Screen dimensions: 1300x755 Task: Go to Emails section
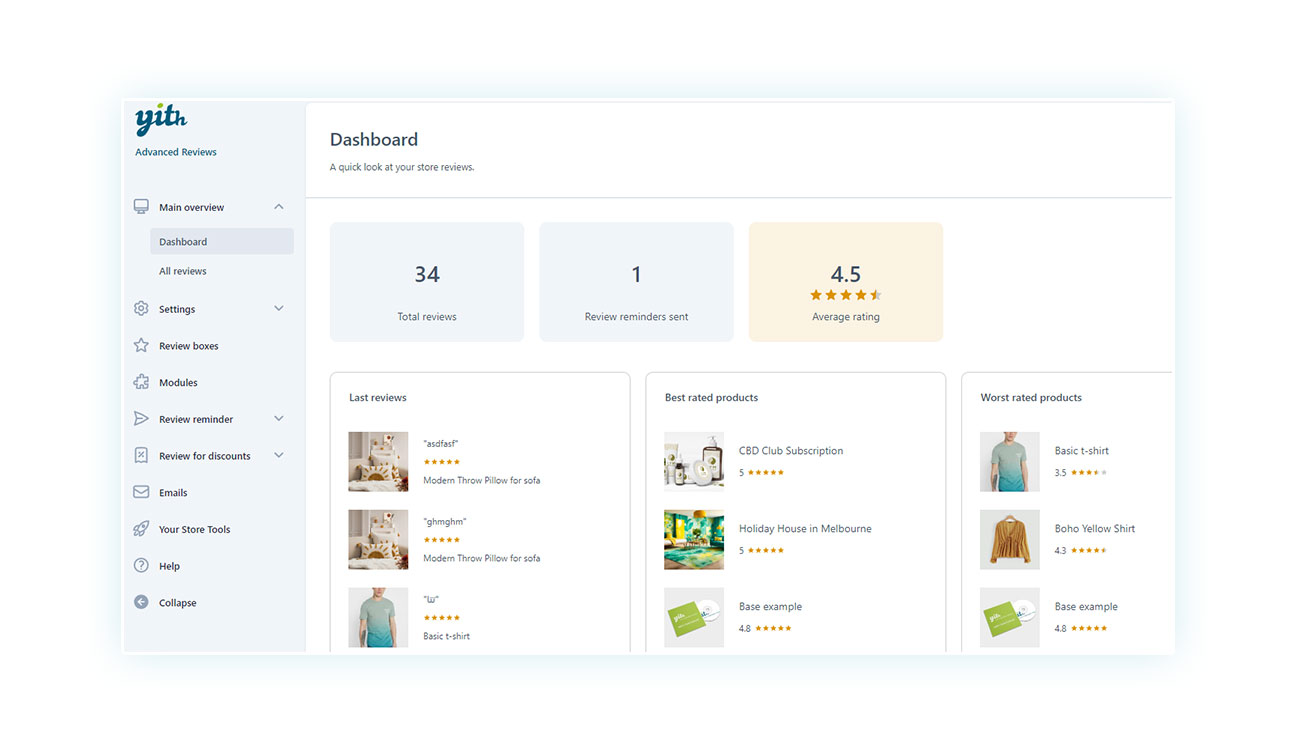[173, 493]
